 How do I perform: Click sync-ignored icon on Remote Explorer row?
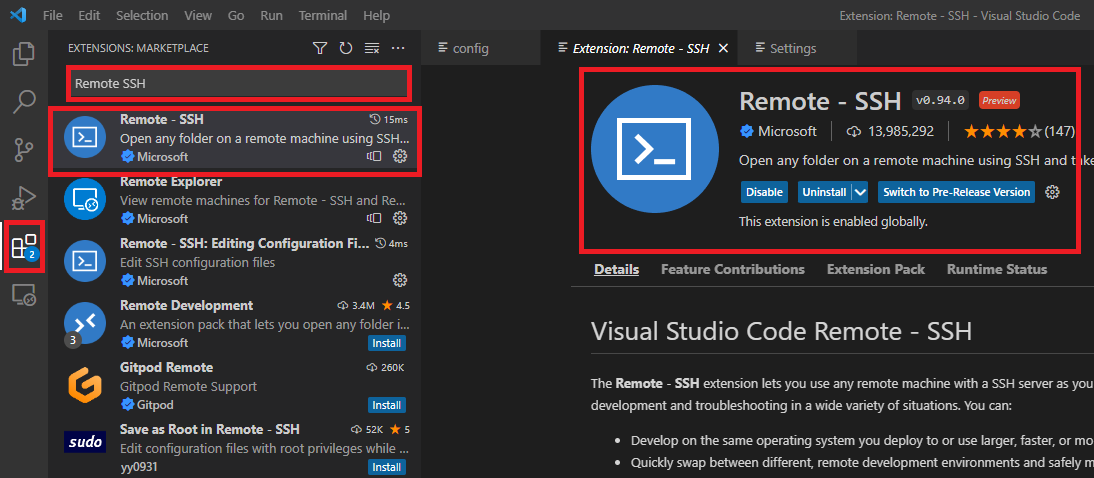[x=374, y=218]
